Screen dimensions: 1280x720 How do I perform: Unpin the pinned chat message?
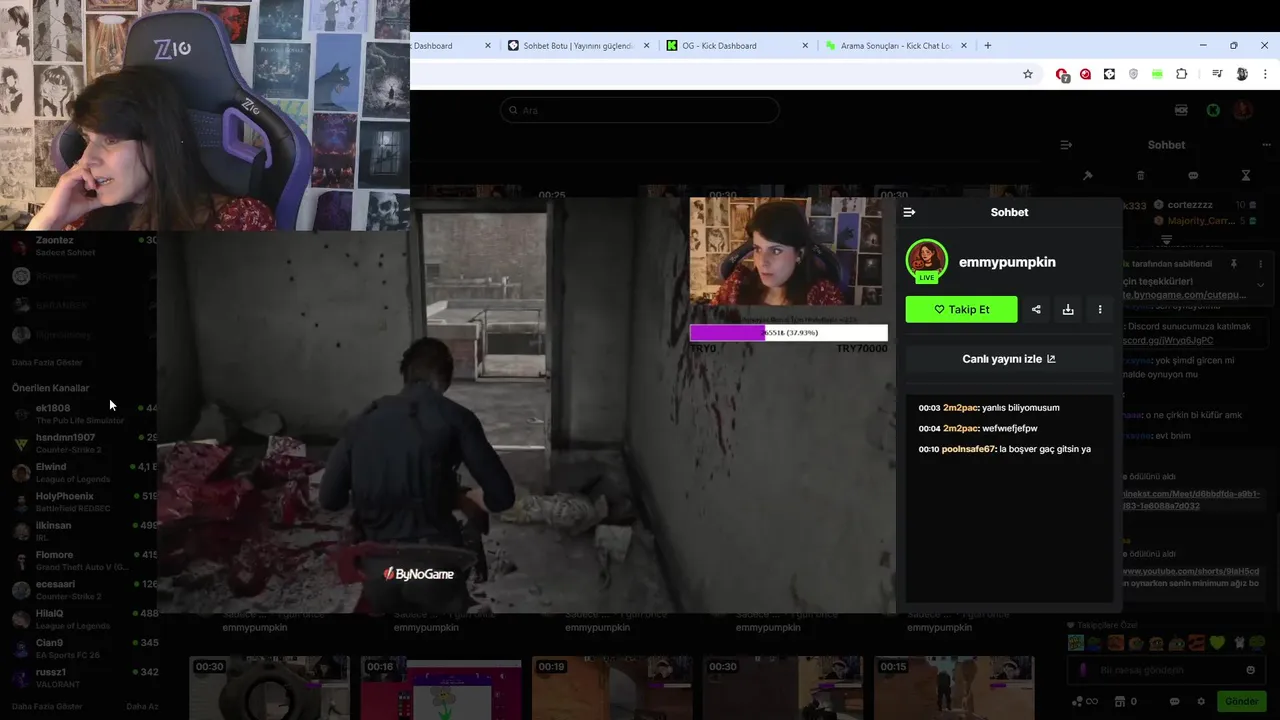1234,264
